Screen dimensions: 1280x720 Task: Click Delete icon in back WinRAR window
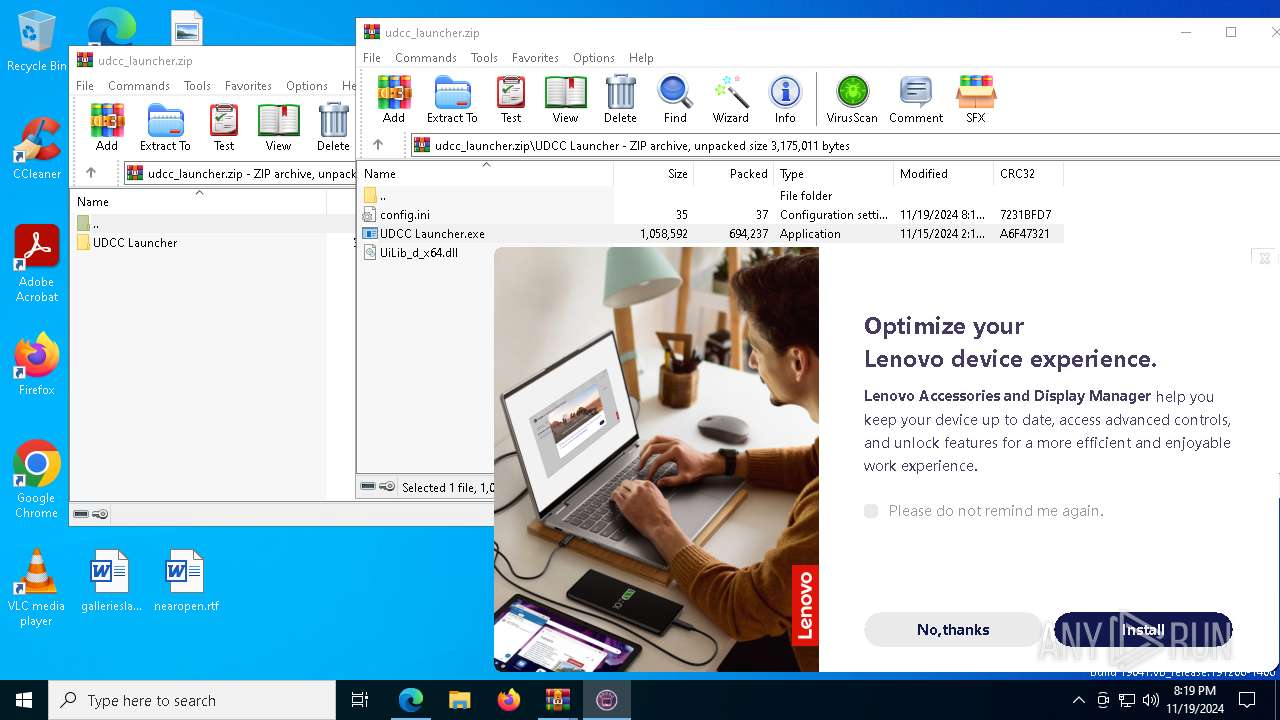333,127
